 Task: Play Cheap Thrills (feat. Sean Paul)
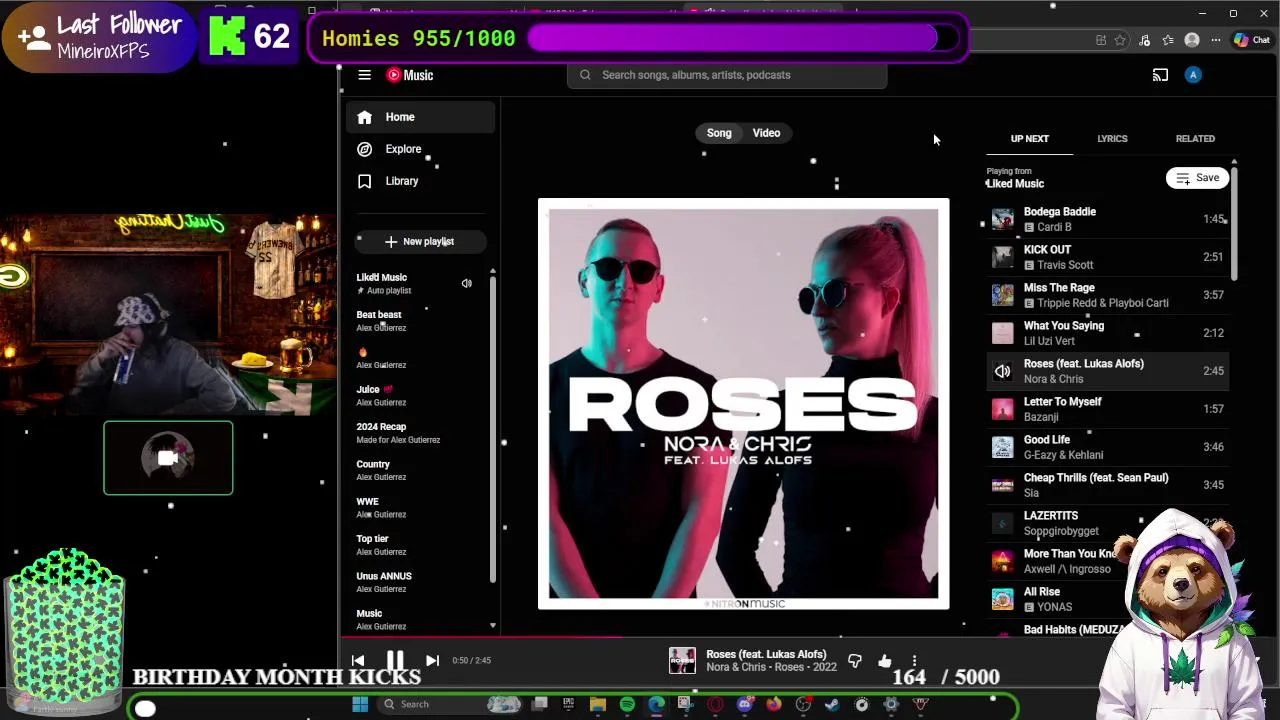coord(1108,485)
